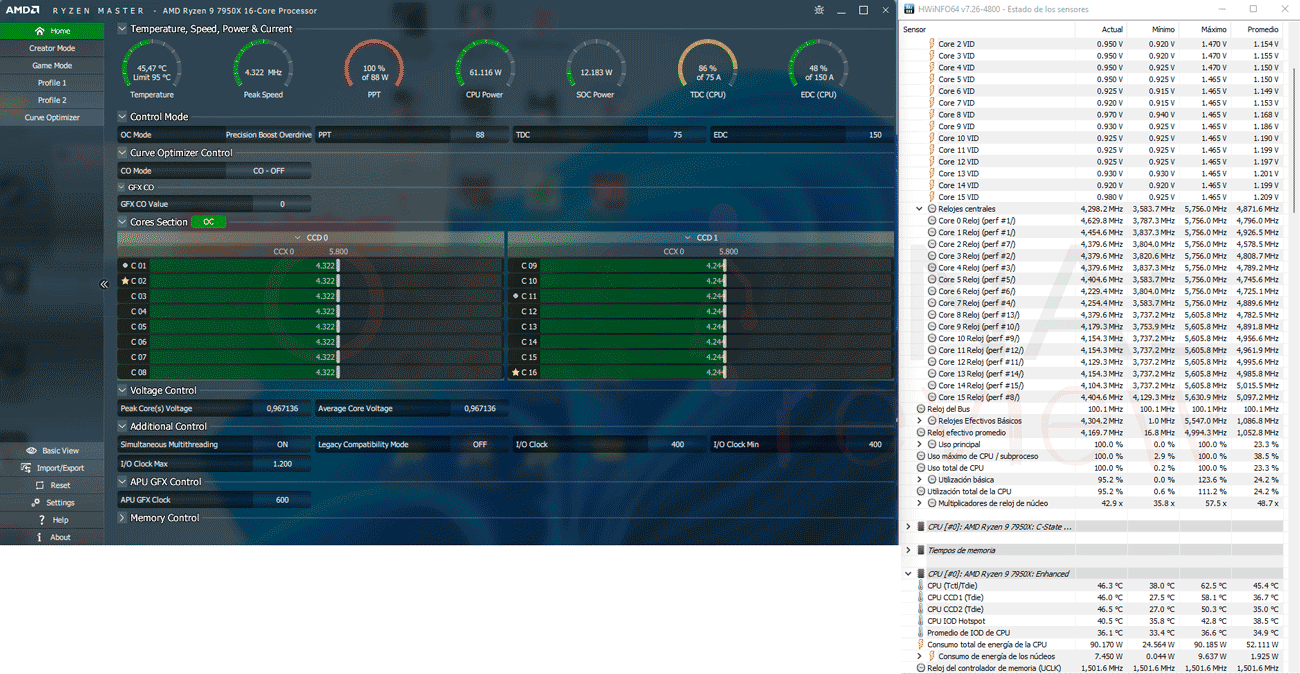Collapse the Temperature, Speed, Power & Current section
The width and height of the screenshot is (1300, 674).
point(122,29)
